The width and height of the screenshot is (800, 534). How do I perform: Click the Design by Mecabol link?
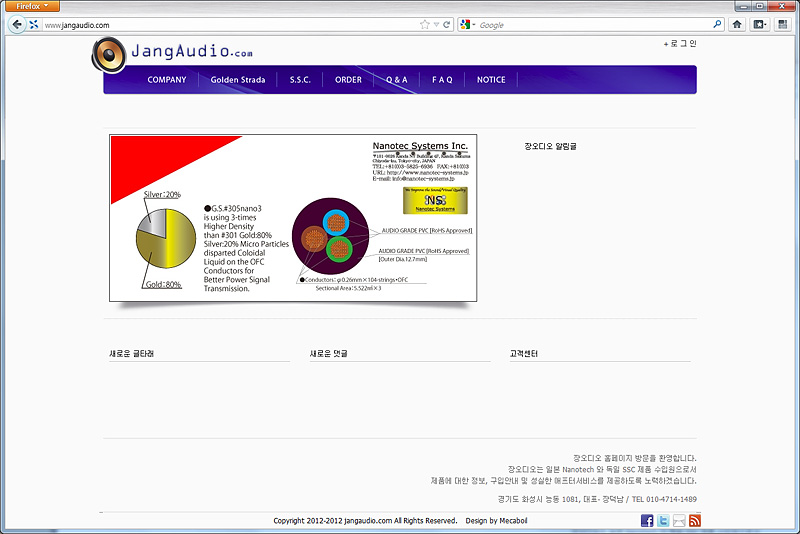click(x=496, y=521)
